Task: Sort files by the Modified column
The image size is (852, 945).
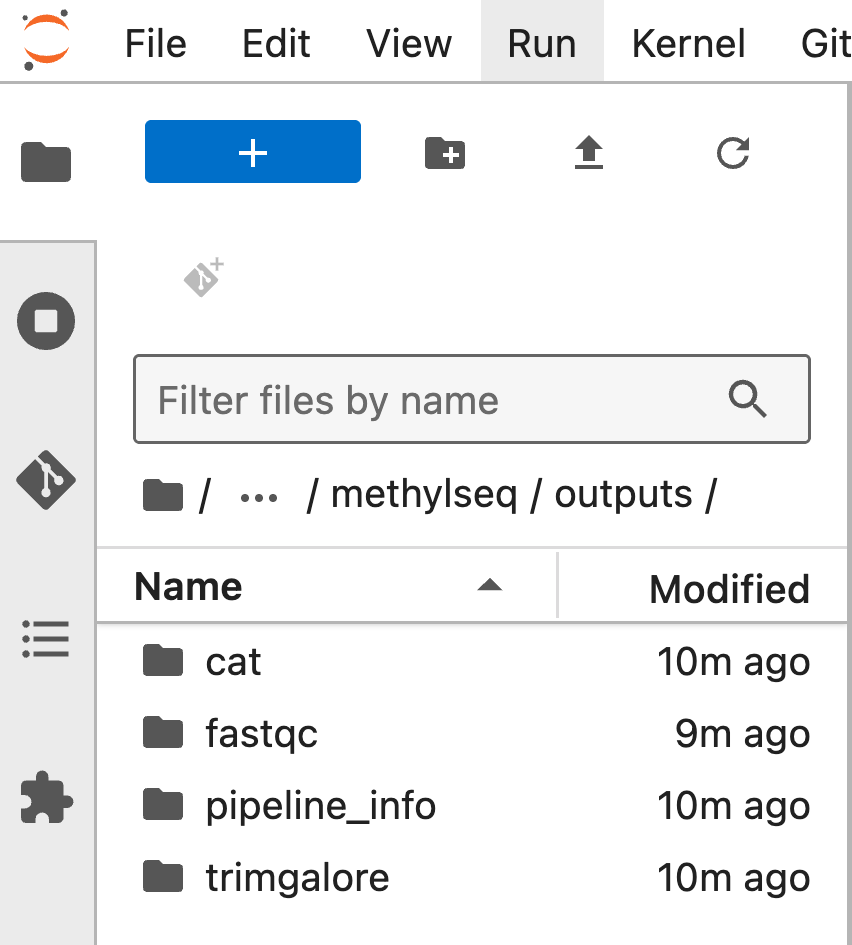Action: (703, 586)
